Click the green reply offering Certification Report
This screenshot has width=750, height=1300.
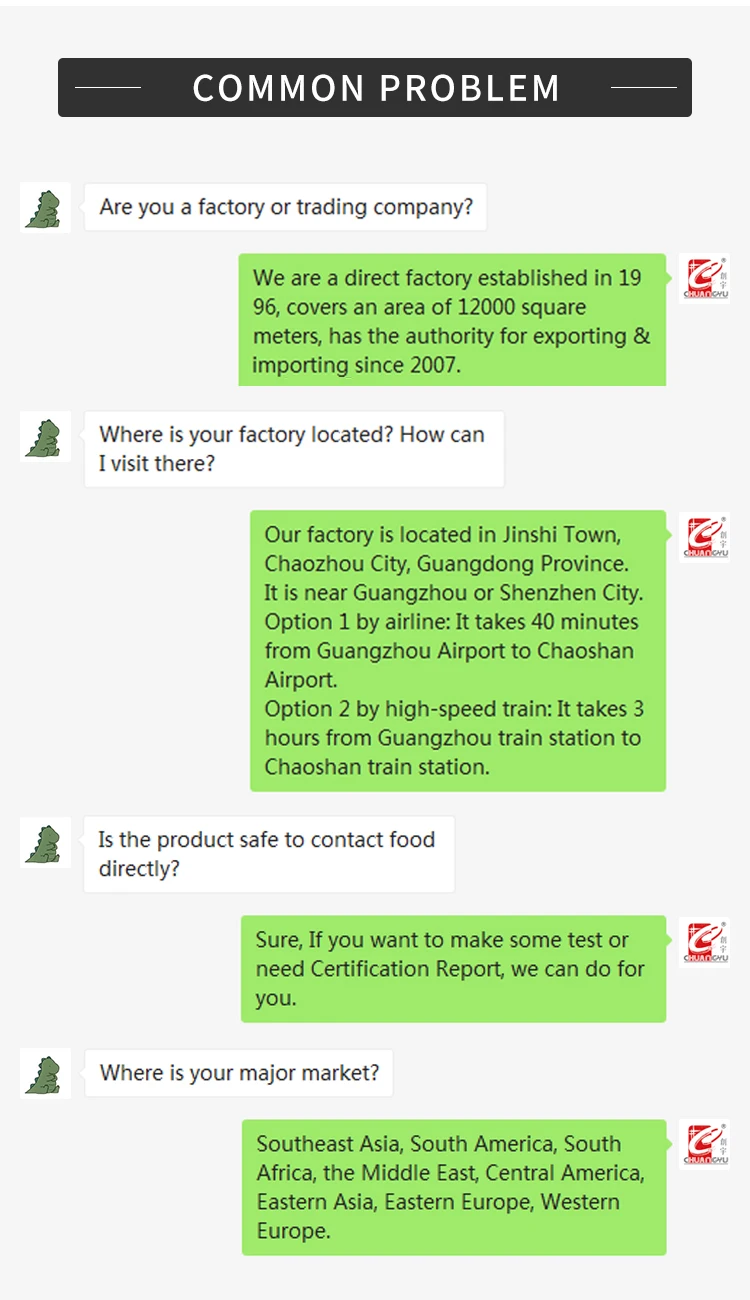point(453,969)
